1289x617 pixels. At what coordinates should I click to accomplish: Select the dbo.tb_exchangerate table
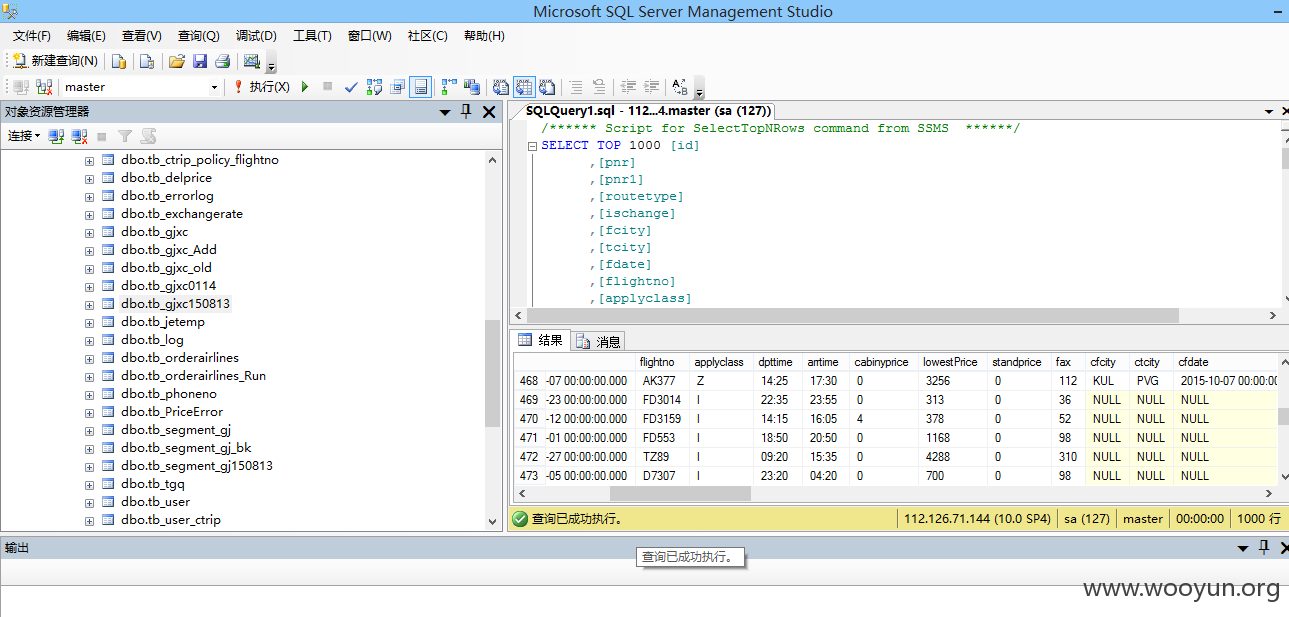(x=182, y=214)
